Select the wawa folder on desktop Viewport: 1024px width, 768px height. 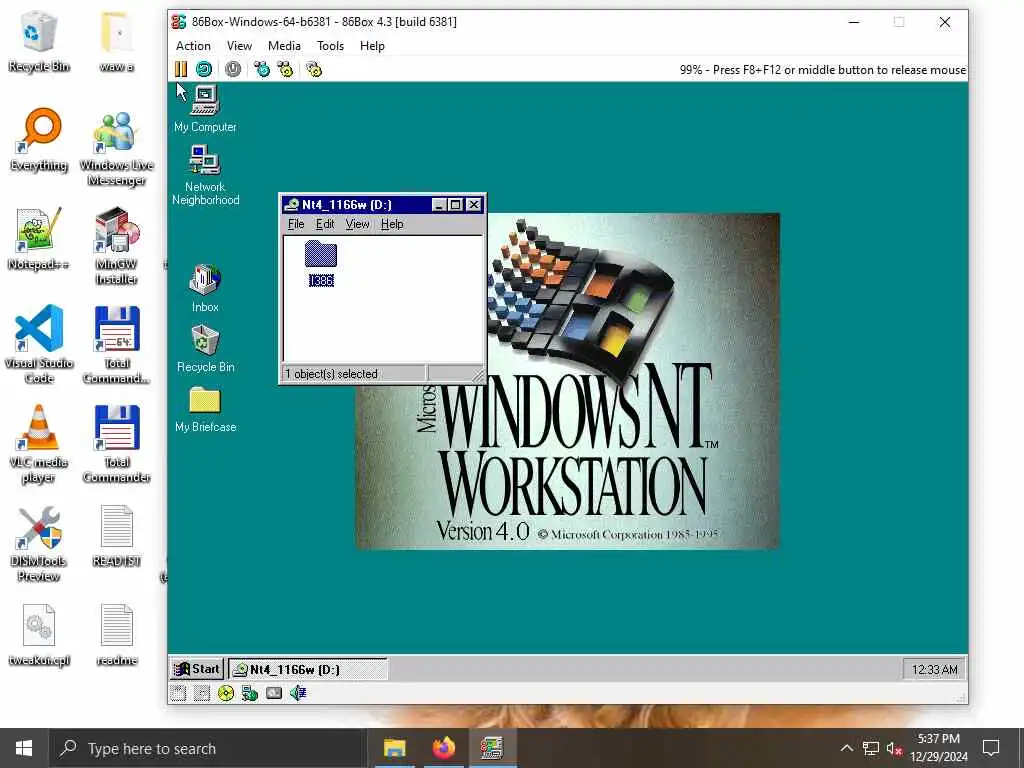pos(116,41)
